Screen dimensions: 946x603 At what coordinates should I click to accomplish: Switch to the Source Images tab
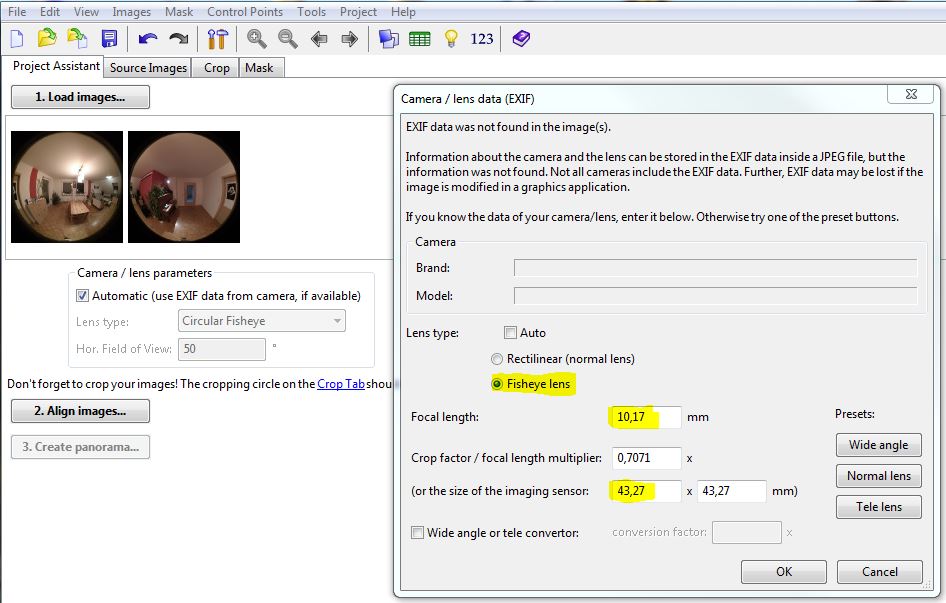click(148, 68)
